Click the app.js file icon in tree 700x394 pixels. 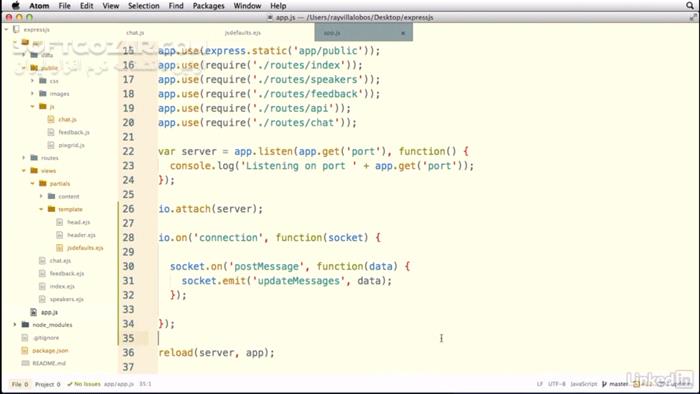point(33,312)
